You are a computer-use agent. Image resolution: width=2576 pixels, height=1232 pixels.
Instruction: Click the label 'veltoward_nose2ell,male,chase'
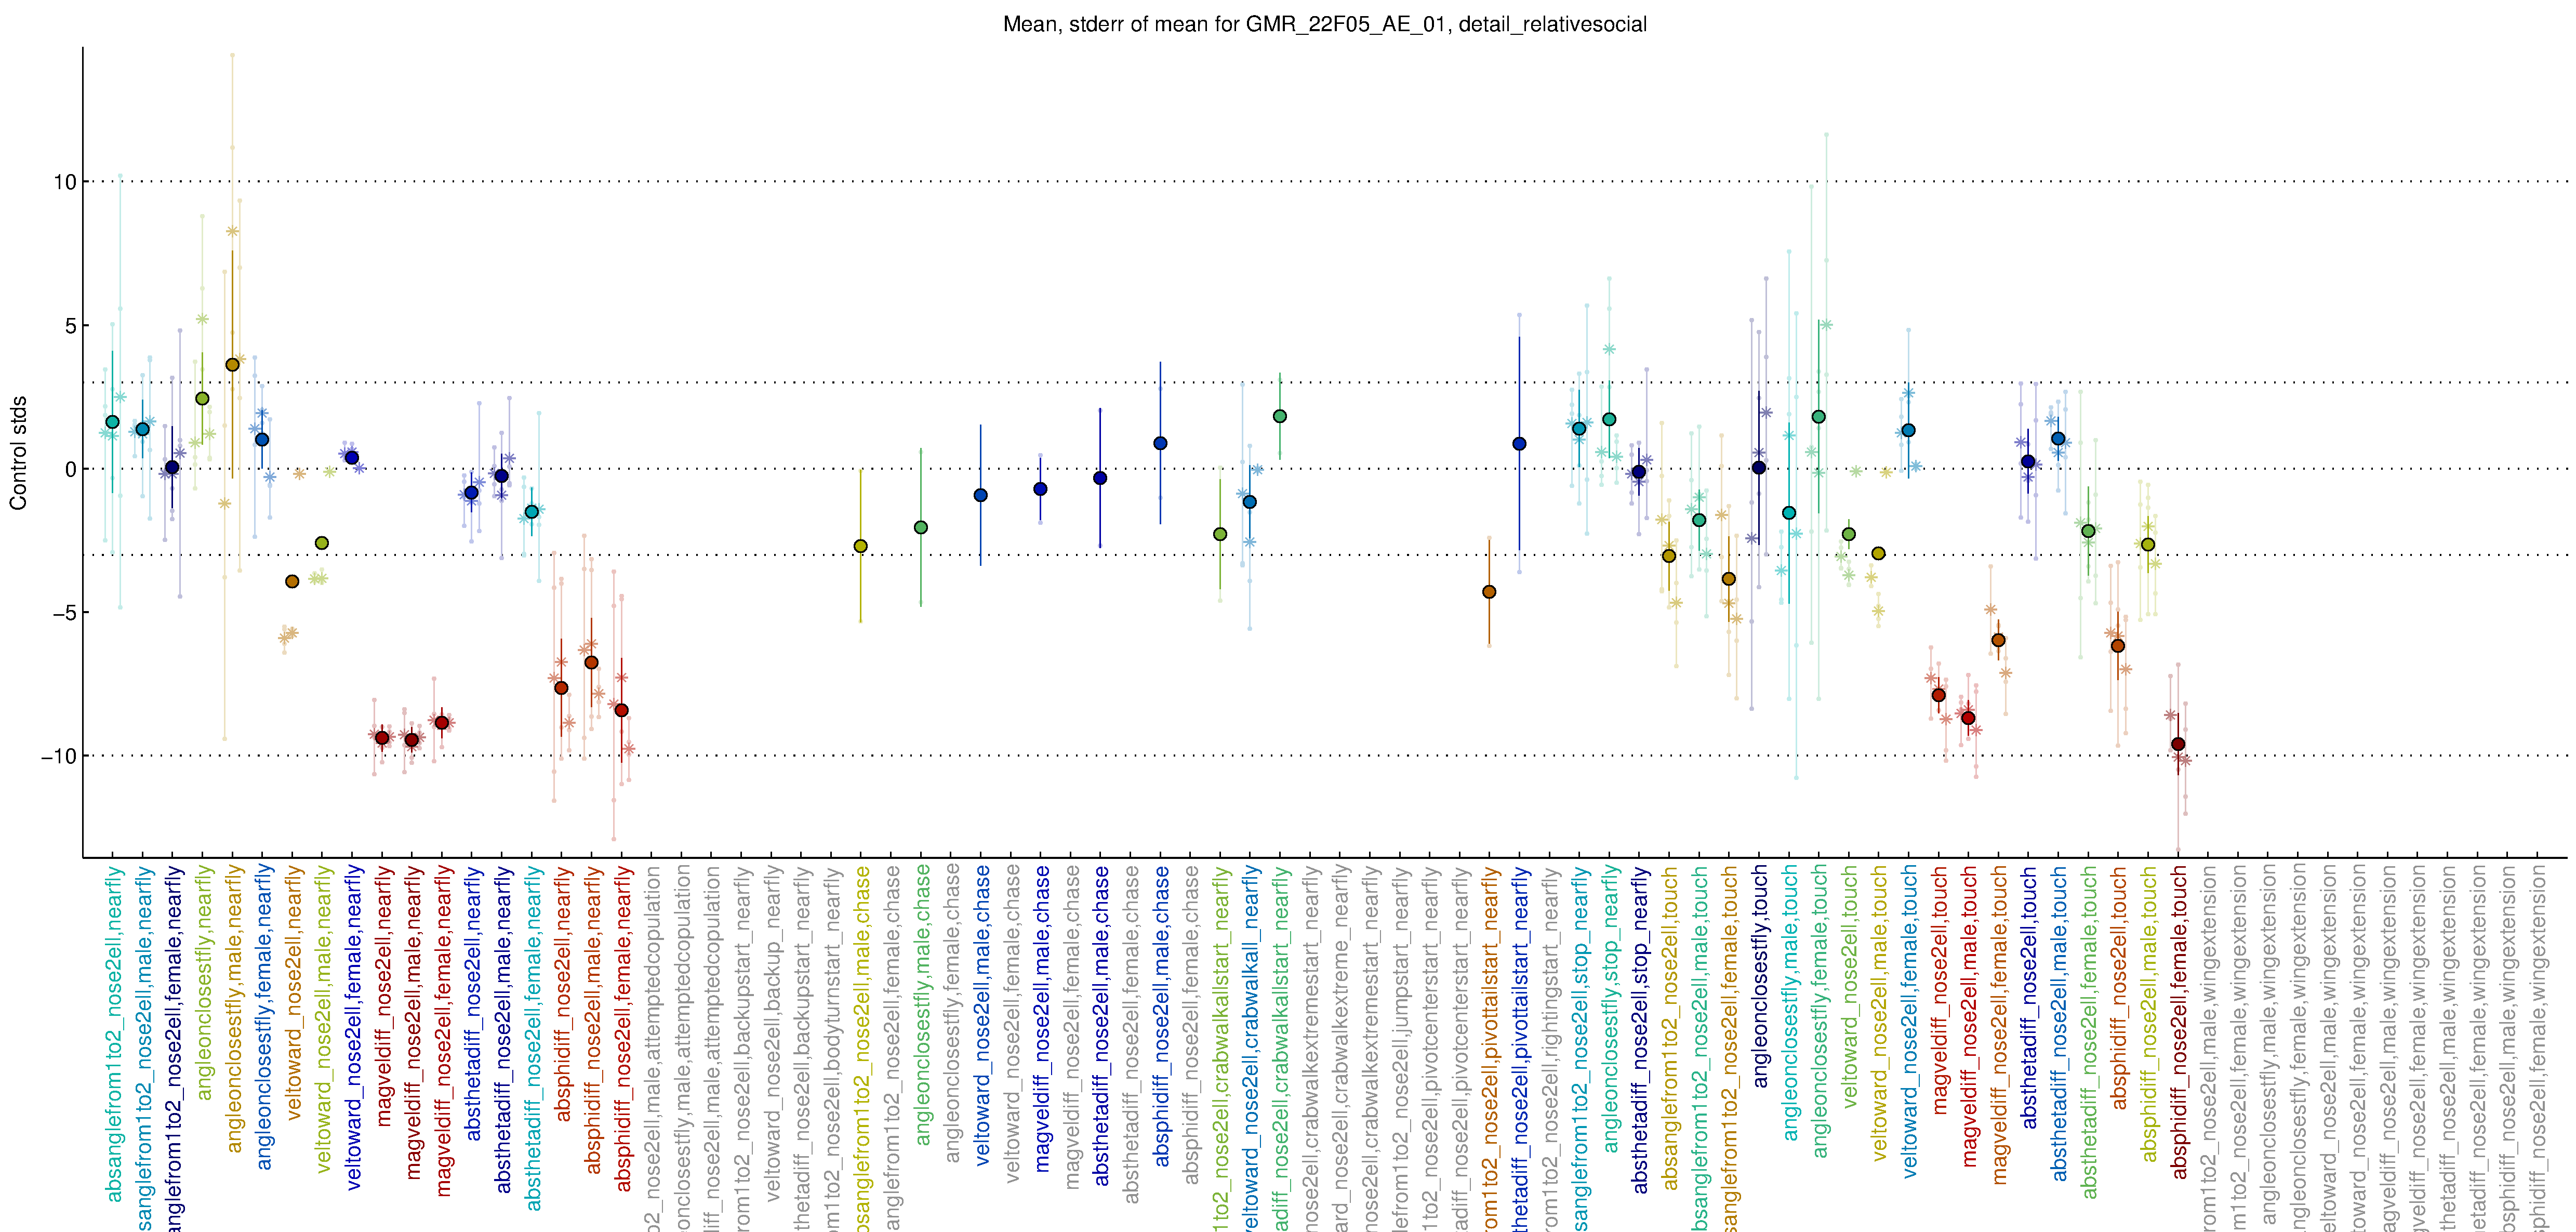(982, 1016)
